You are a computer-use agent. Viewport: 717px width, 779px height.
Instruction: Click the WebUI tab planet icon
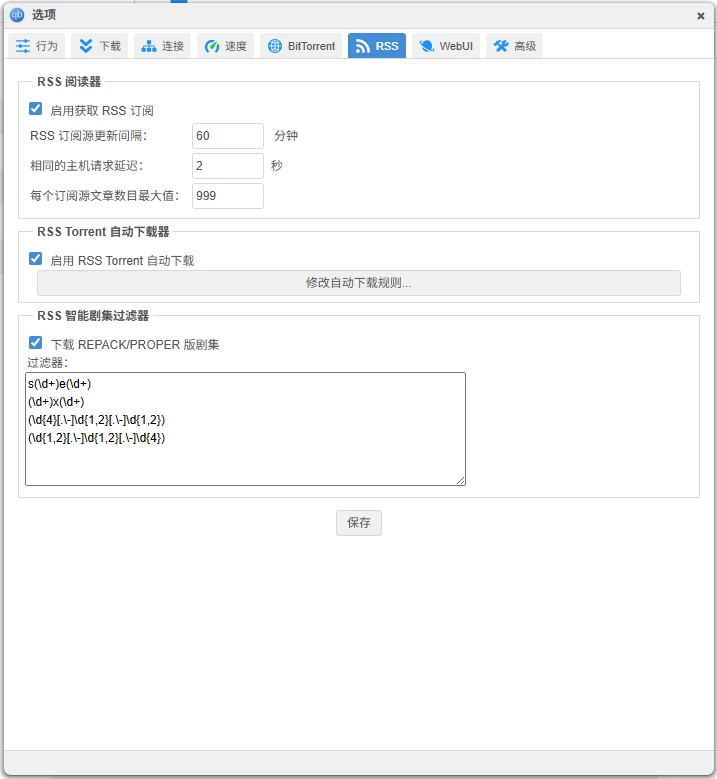(427, 46)
